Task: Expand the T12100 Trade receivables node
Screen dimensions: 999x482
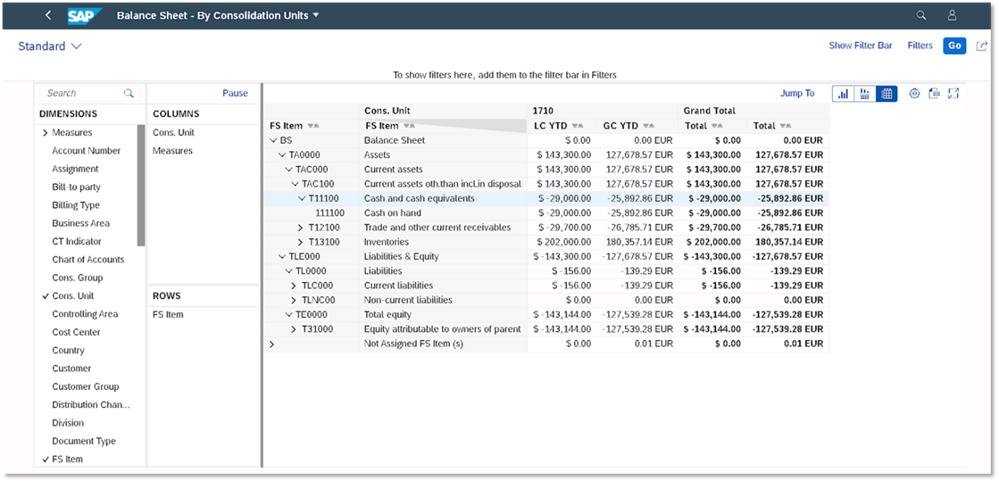Action: [x=301, y=228]
